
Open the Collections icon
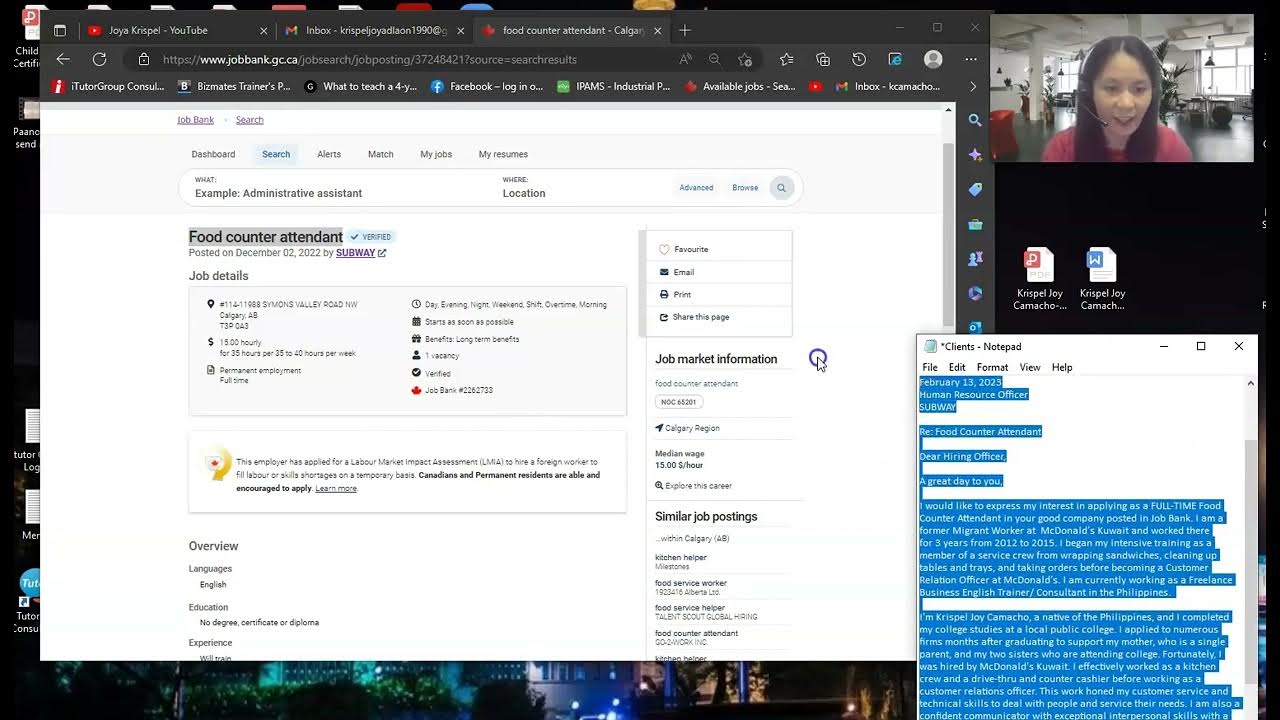(823, 59)
